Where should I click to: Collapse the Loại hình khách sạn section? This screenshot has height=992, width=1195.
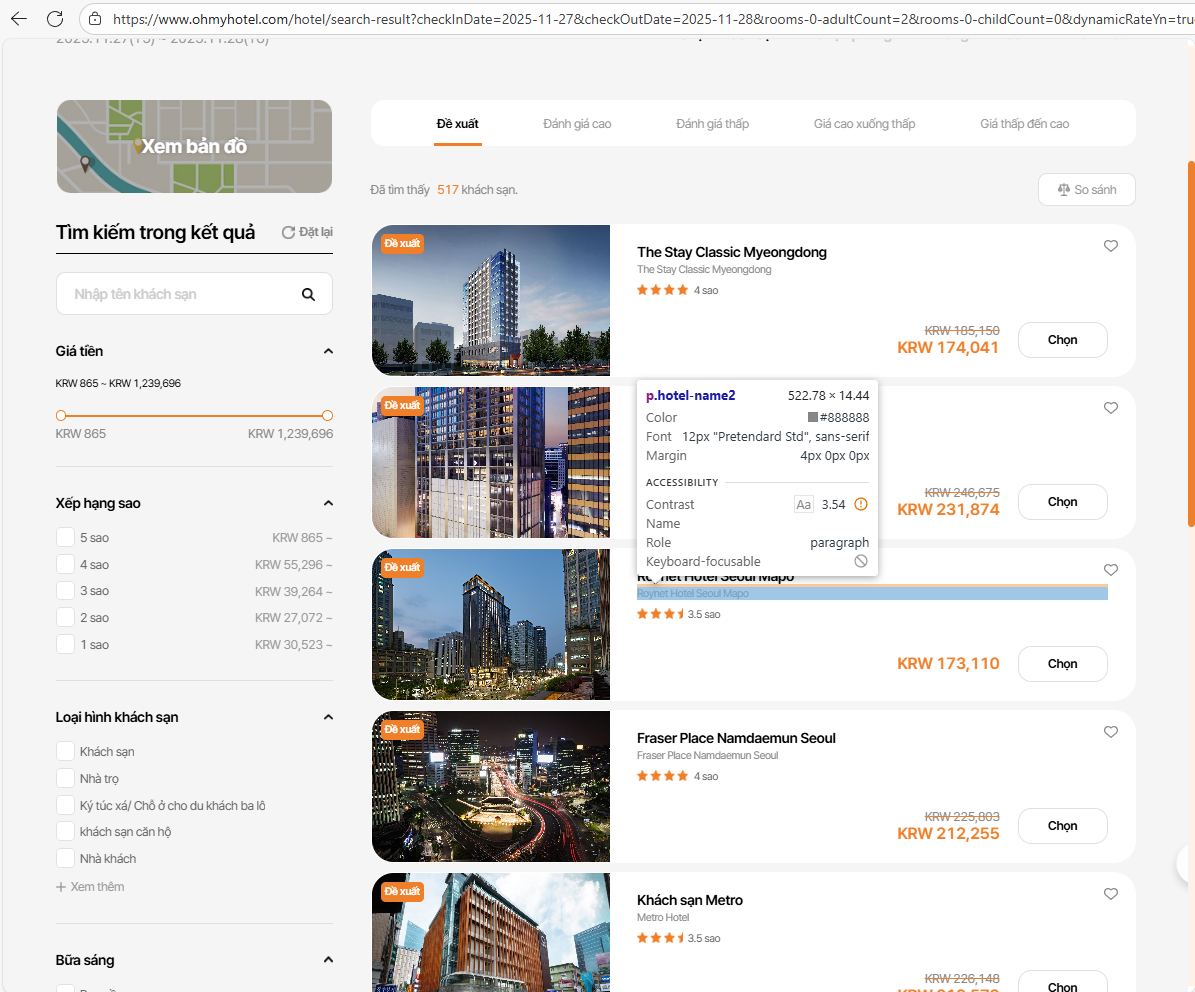(328, 717)
